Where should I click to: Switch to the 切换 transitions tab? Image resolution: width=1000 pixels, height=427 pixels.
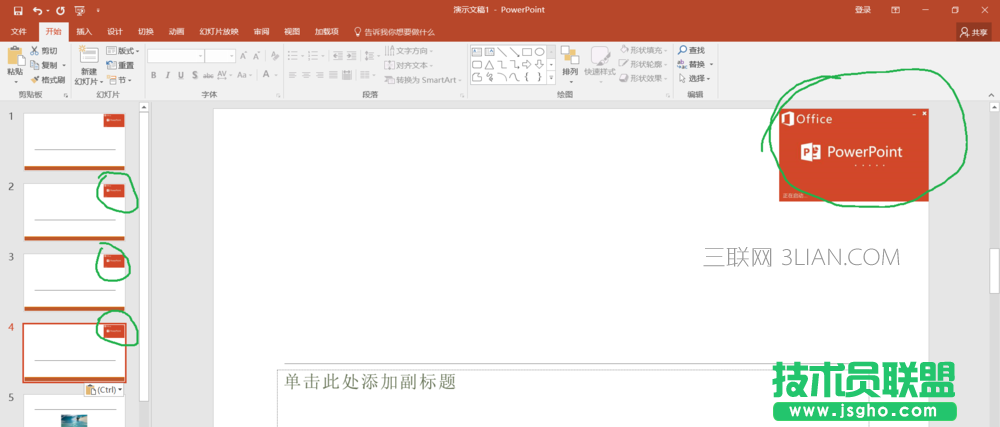(146, 32)
